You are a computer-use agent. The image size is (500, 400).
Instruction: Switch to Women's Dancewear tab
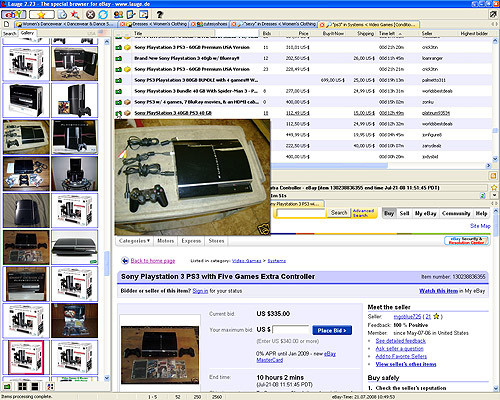tap(66, 24)
